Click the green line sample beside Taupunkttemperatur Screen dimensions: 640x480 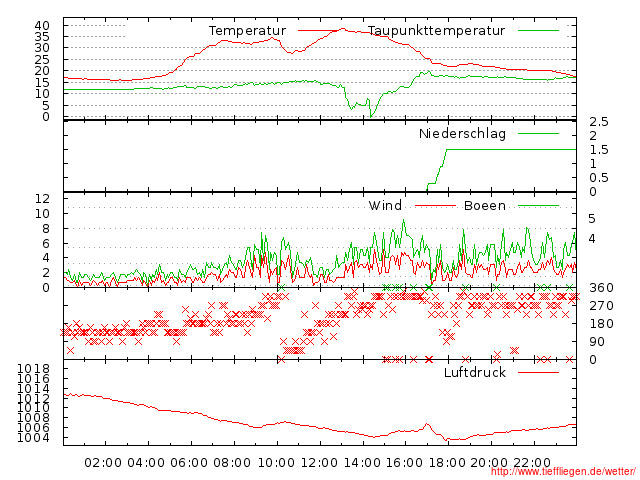point(538,31)
